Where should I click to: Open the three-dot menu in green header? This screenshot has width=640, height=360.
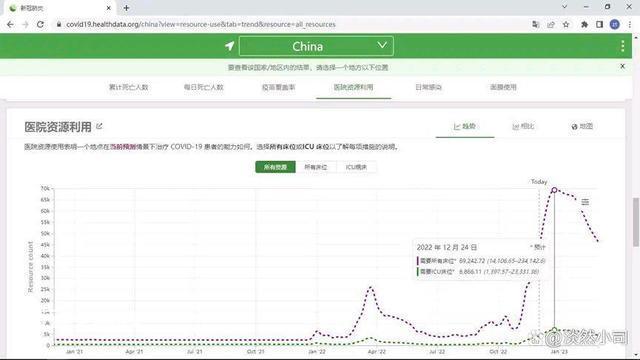tap(622, 46)
